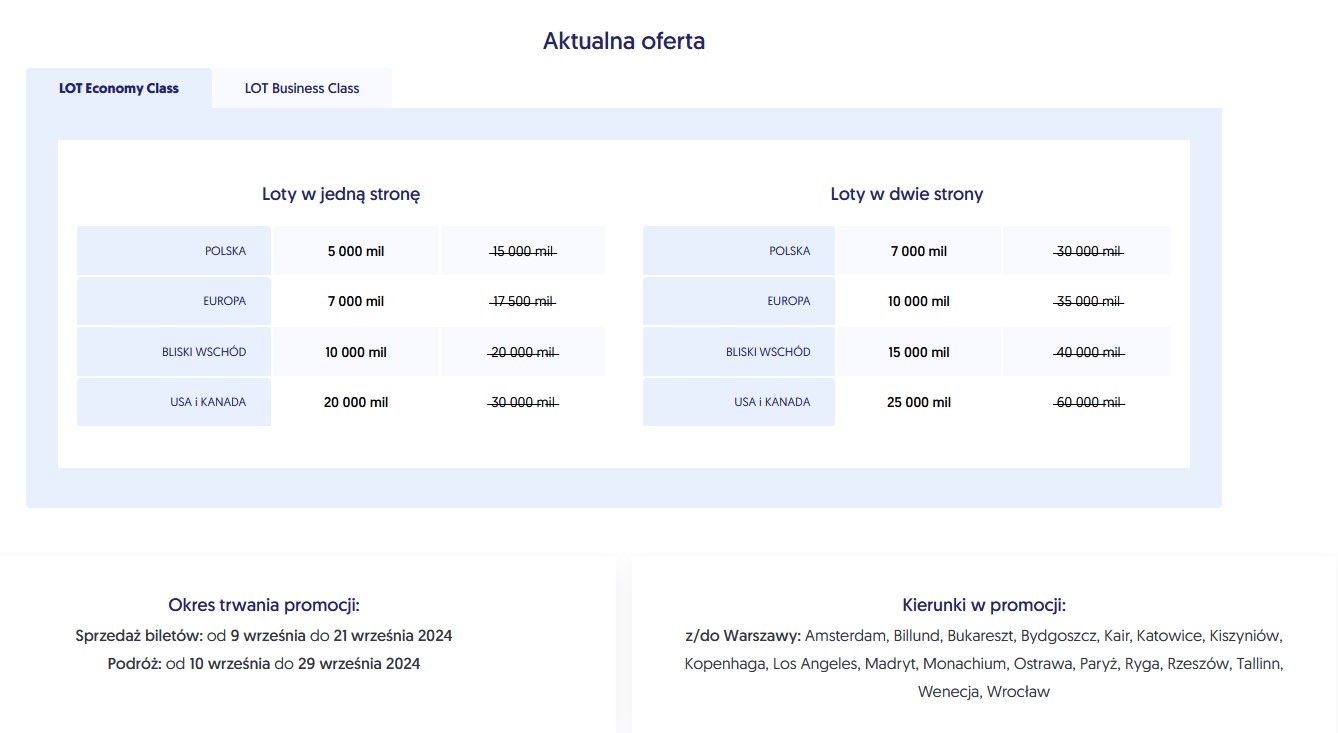Select POLSKA row label in one-way flights table
Image resolution: width=1338 pixels, height=733 pixels.
pos(174,251)
